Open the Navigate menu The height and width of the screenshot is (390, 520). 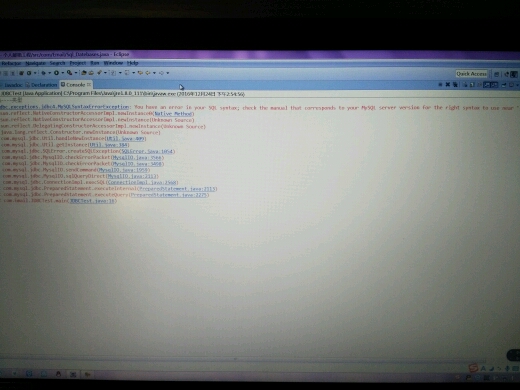(x=36, y=63)
